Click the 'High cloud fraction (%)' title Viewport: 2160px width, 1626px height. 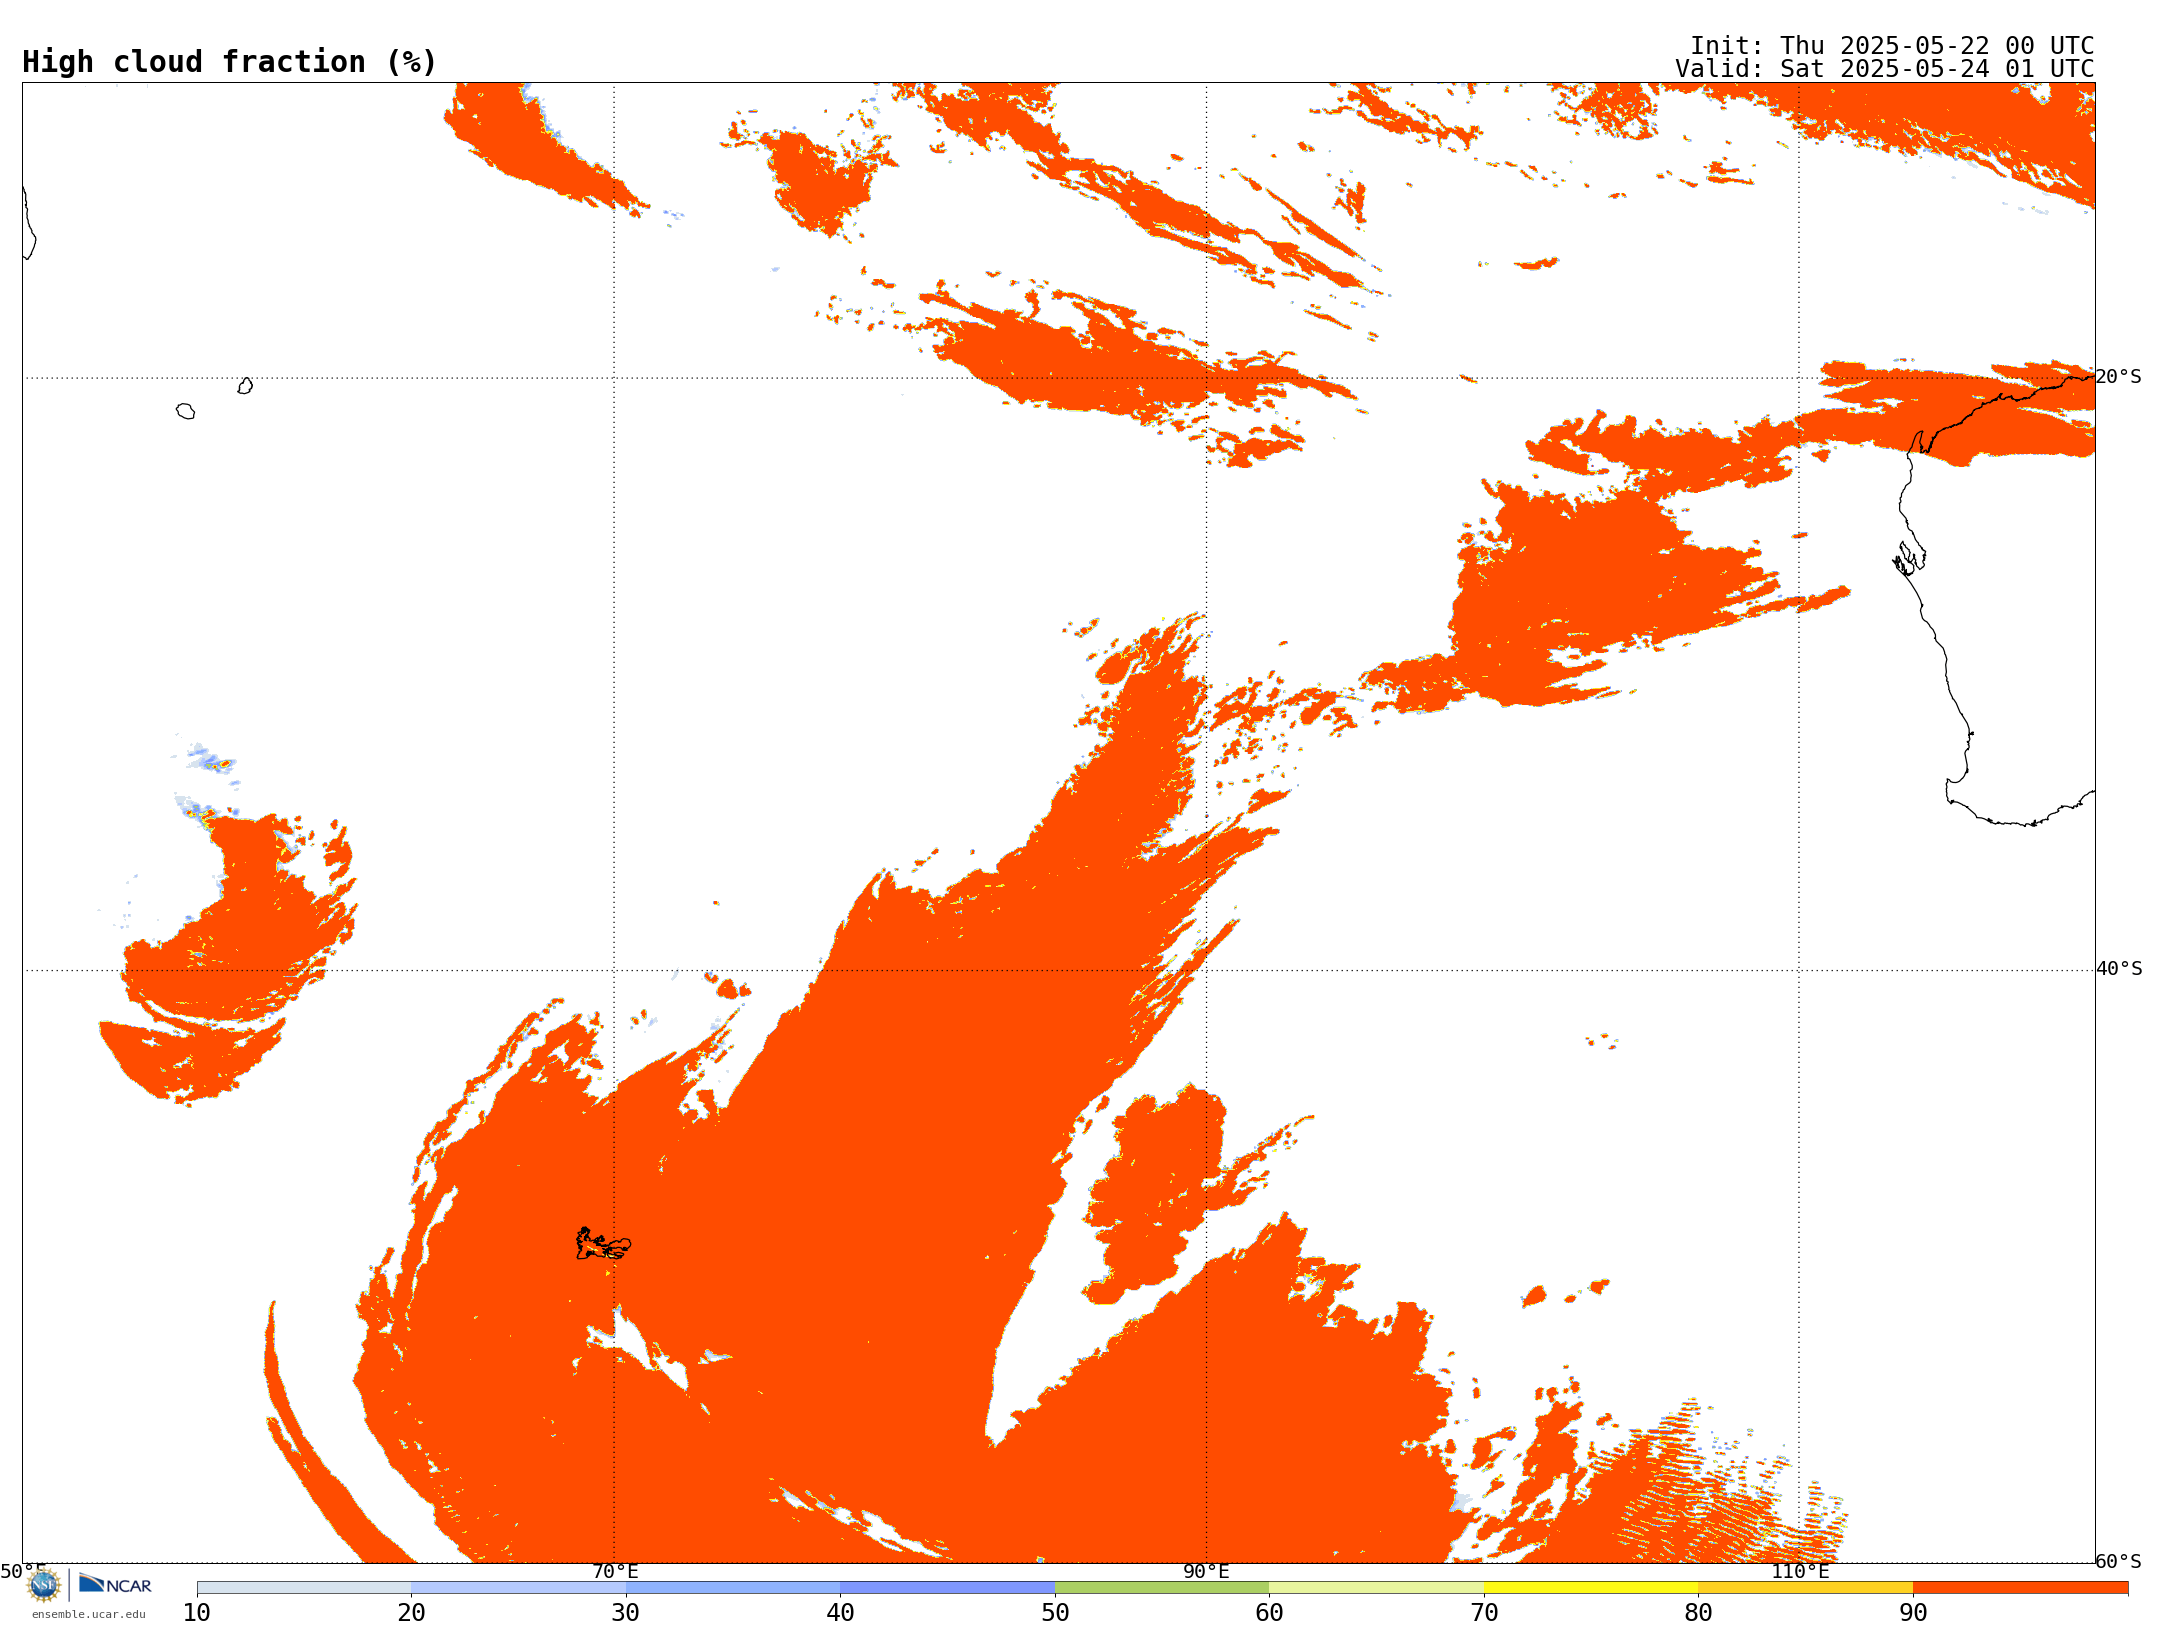[x=230, y=62]
